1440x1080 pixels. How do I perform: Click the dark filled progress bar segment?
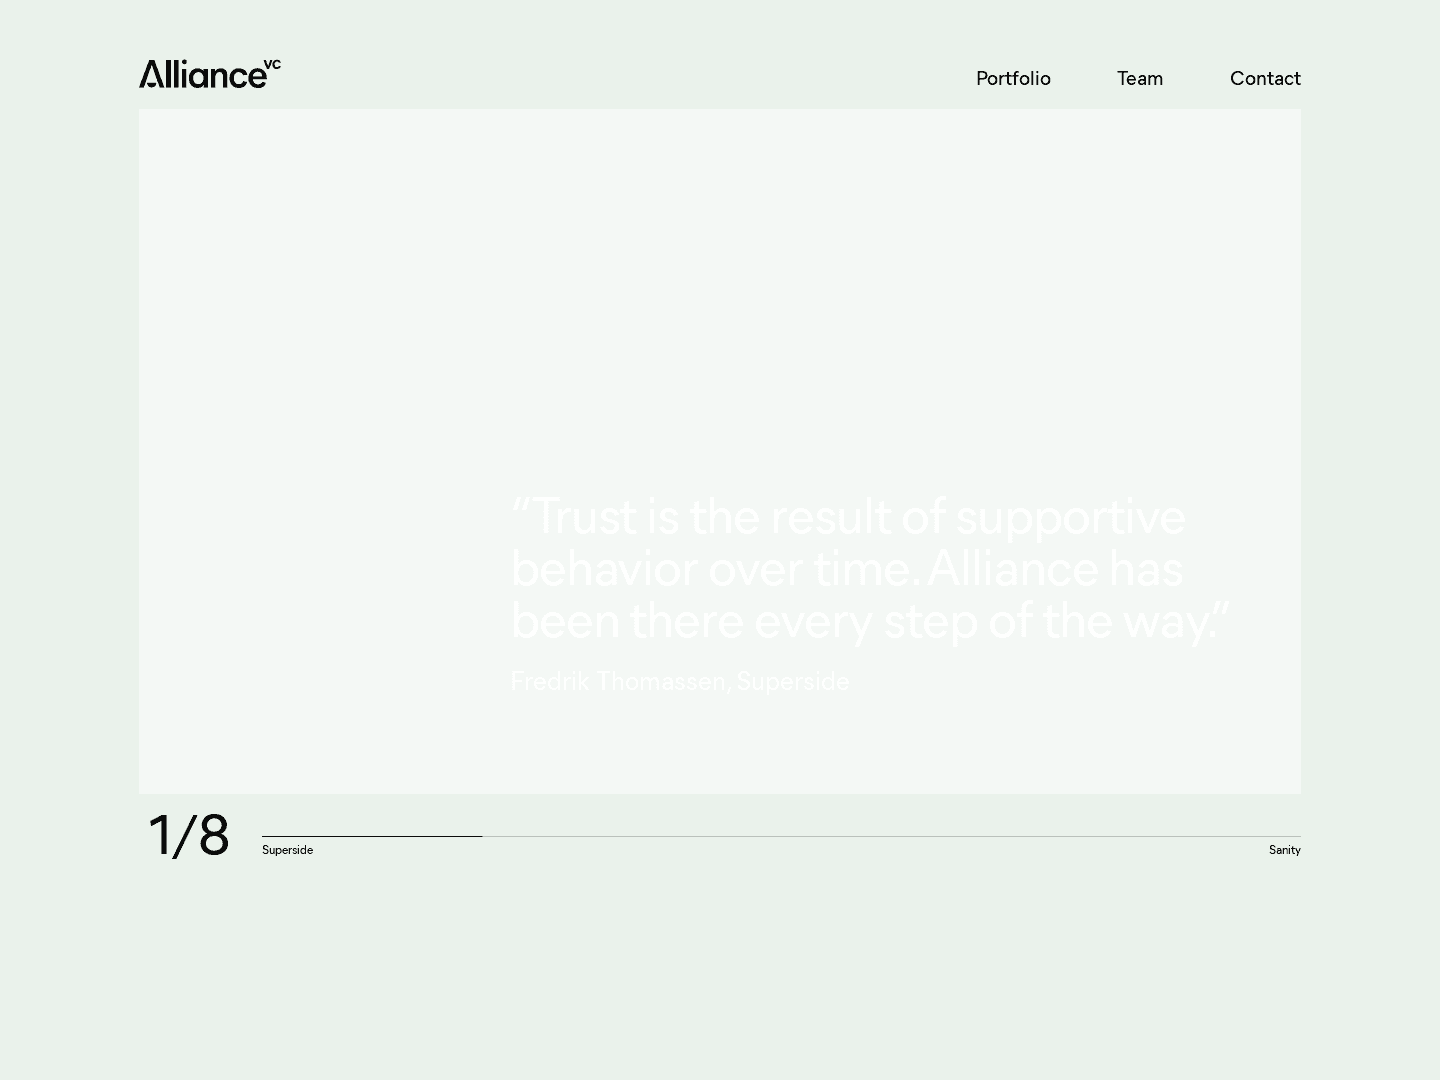click(371, 836)
